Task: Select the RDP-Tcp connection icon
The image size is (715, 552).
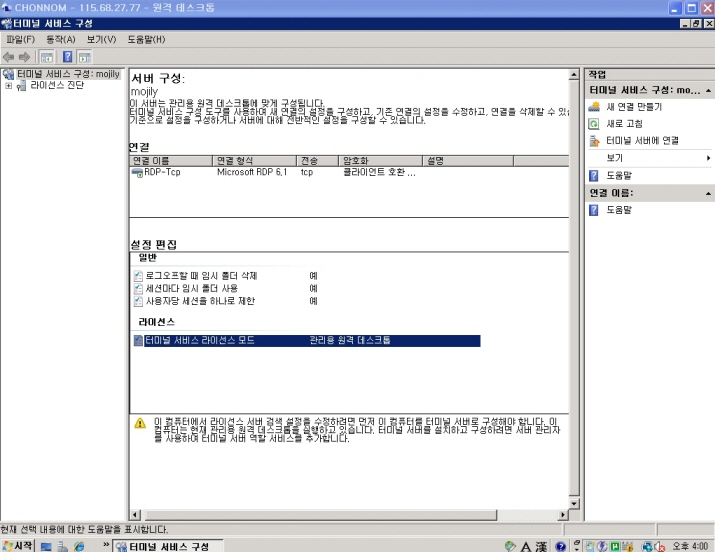Action: coord(137,172)
